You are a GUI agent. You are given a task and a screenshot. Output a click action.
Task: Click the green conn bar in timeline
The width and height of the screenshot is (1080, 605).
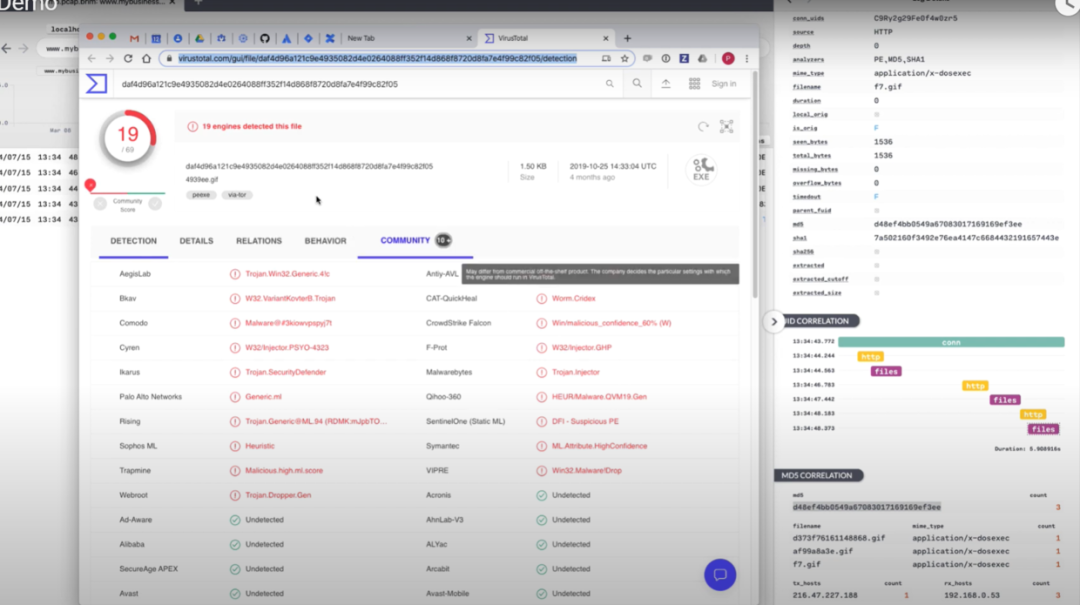(x=951, y=342)
